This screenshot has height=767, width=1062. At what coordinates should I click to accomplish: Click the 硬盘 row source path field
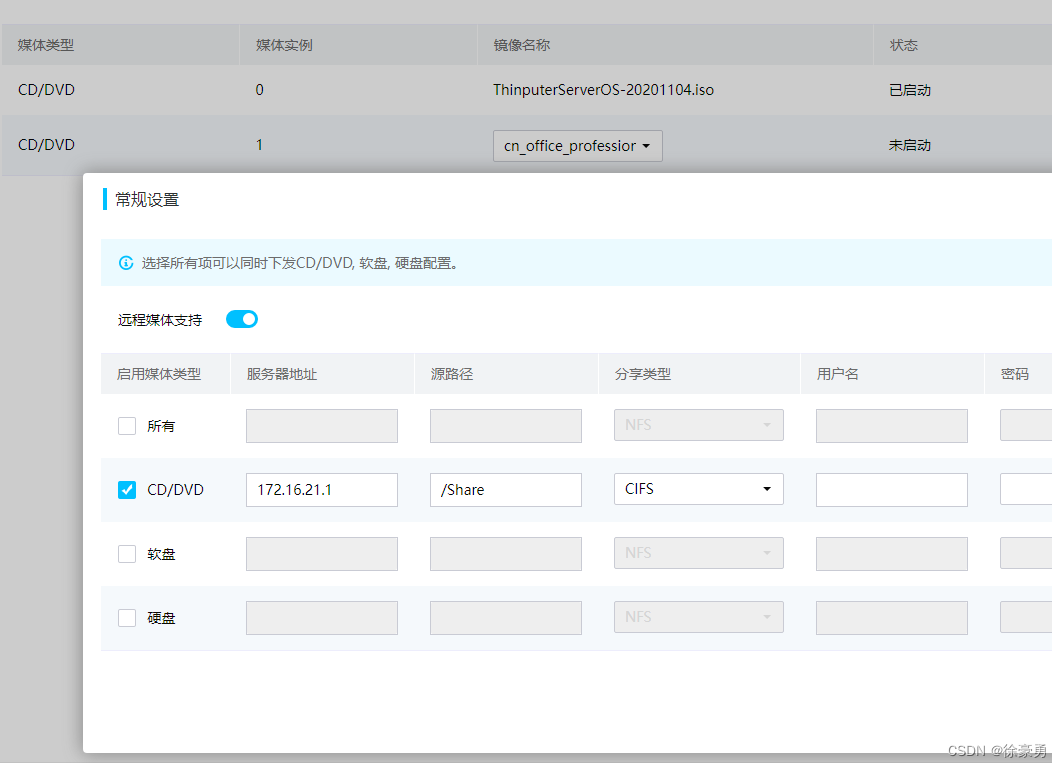tap(506, 618)
